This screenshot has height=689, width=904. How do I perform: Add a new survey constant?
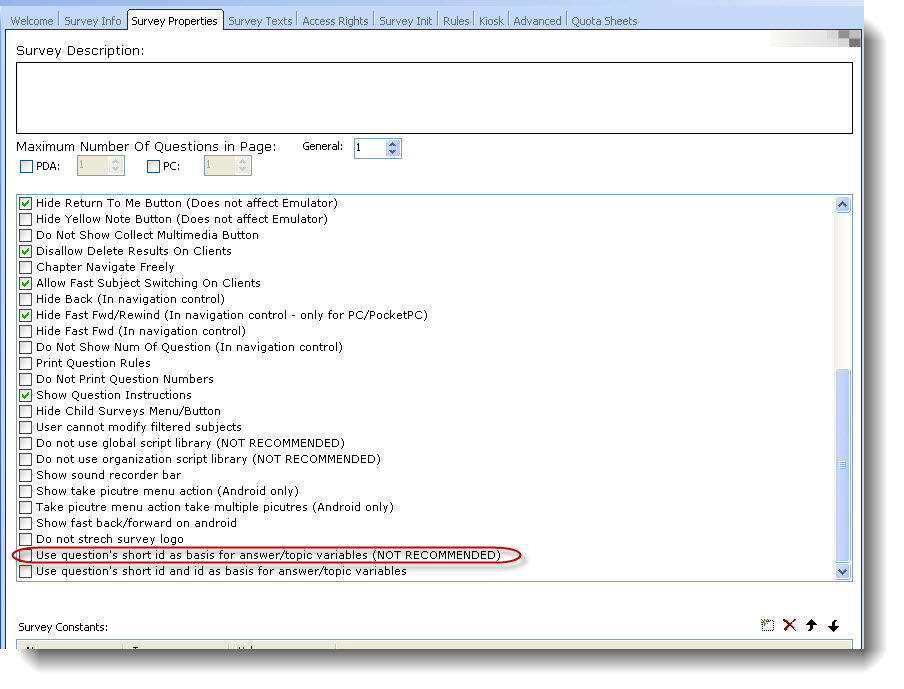click(767, 625)
